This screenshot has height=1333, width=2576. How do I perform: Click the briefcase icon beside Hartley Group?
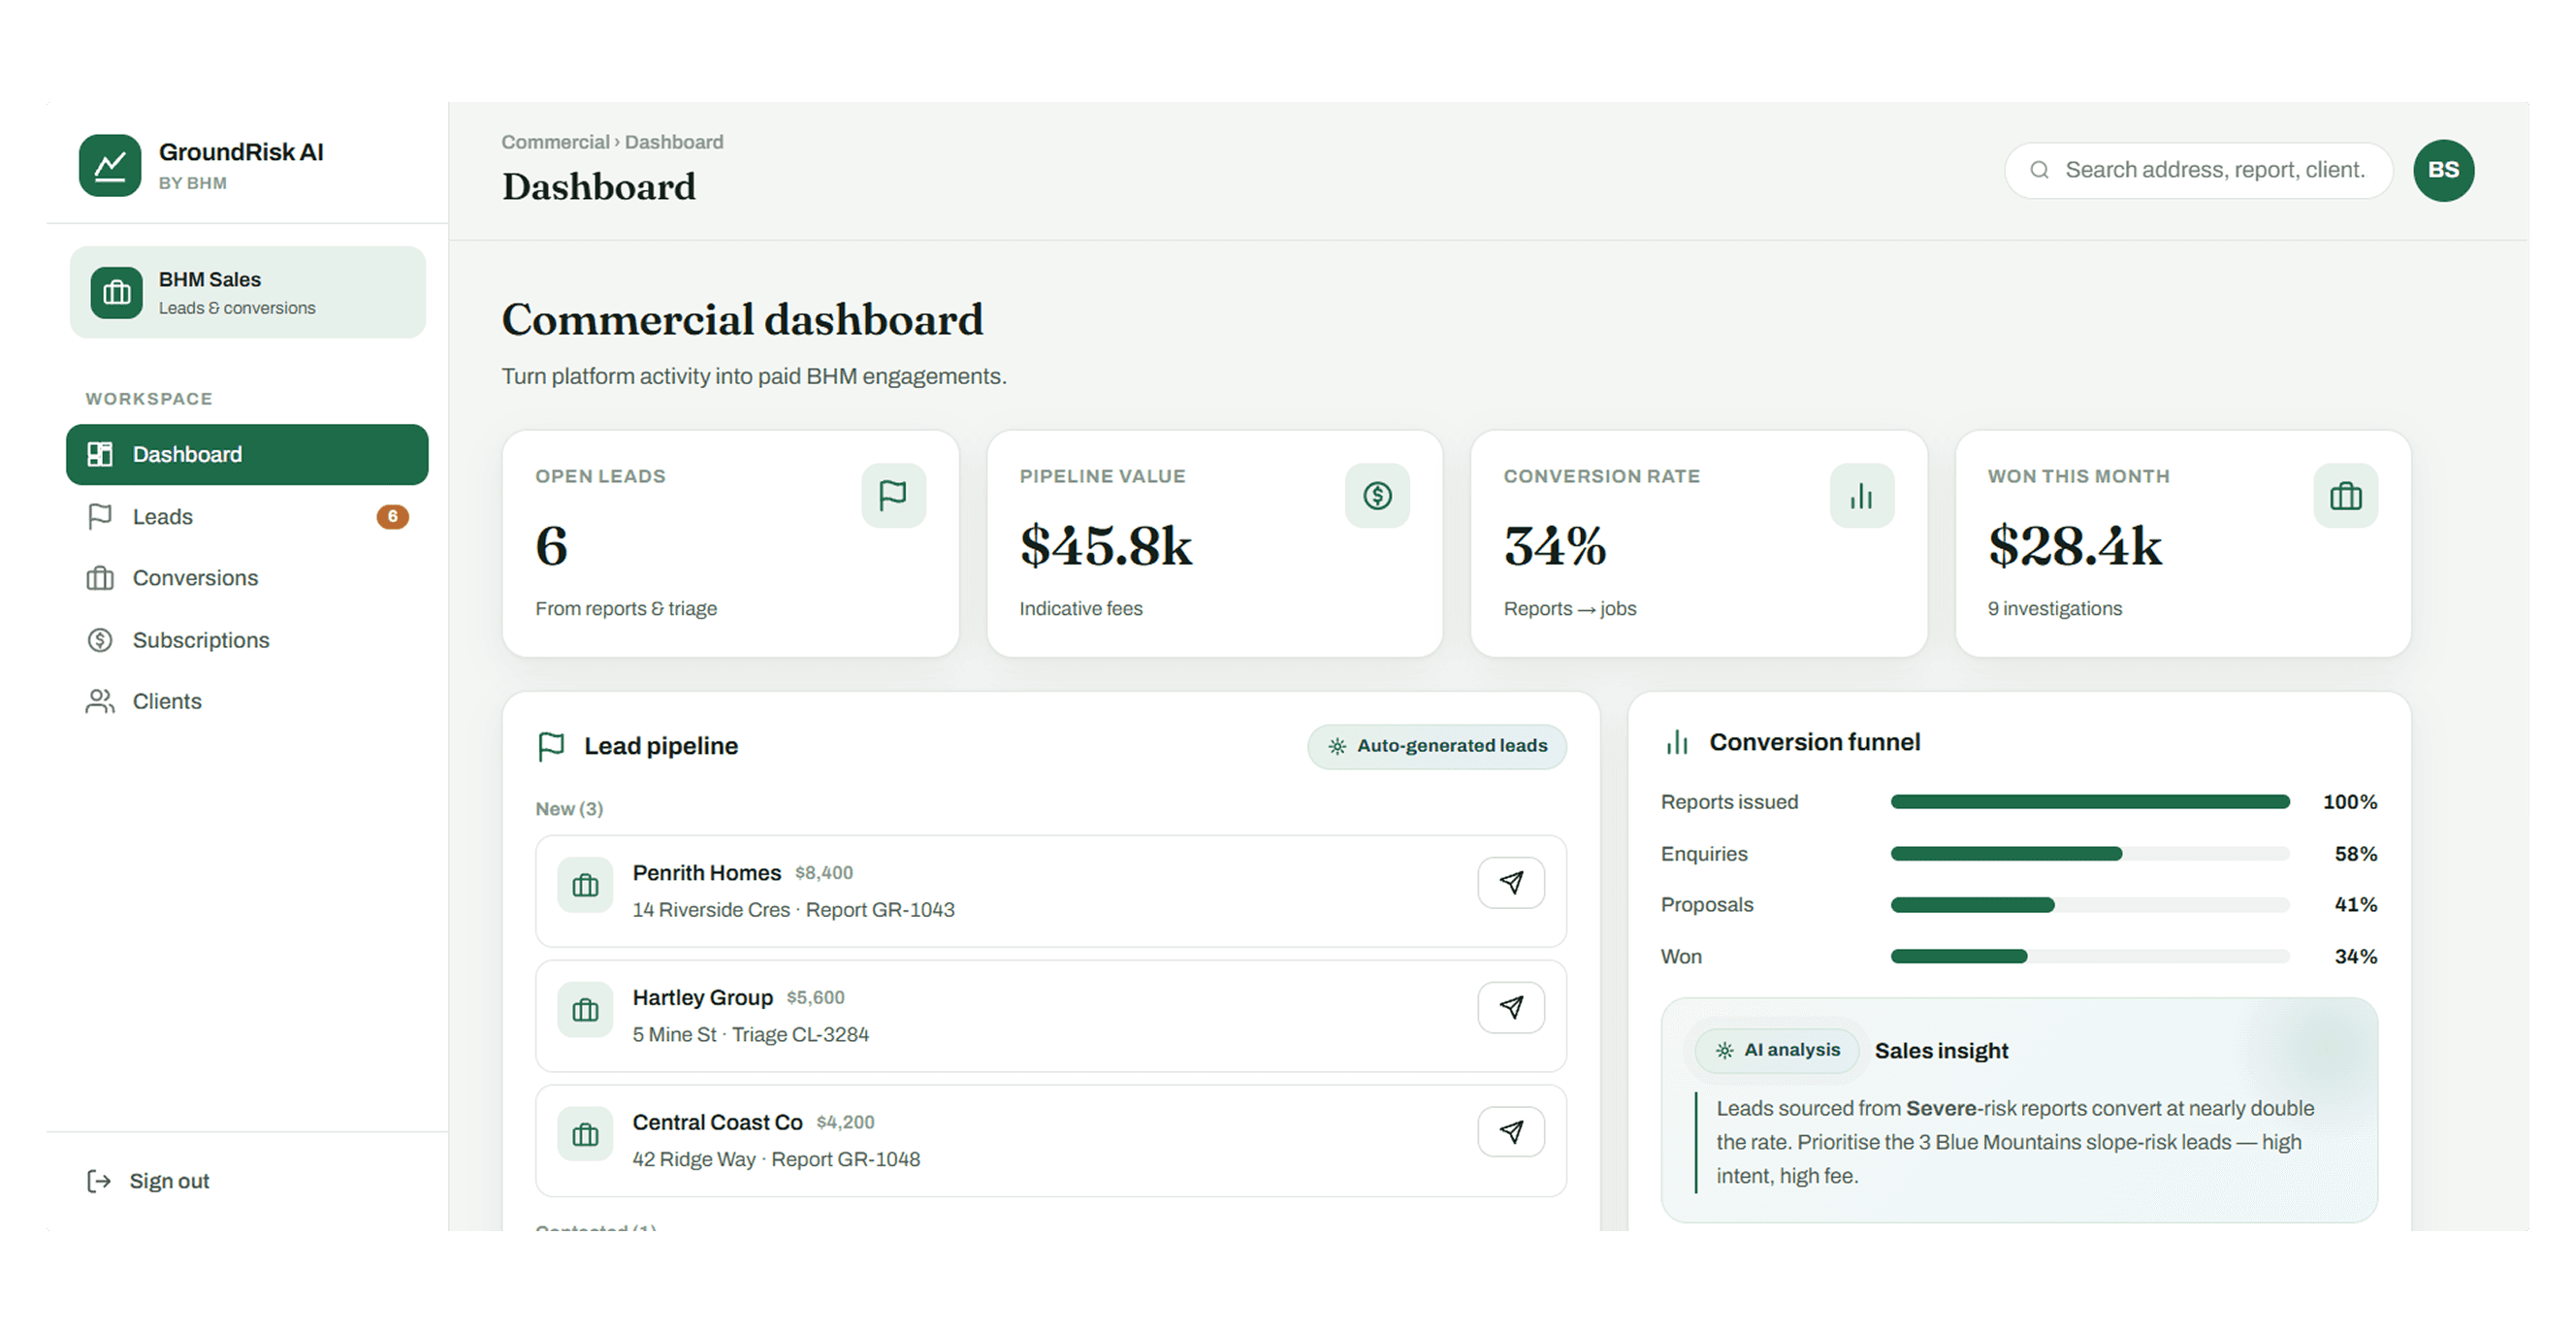tap(585, 1010)
